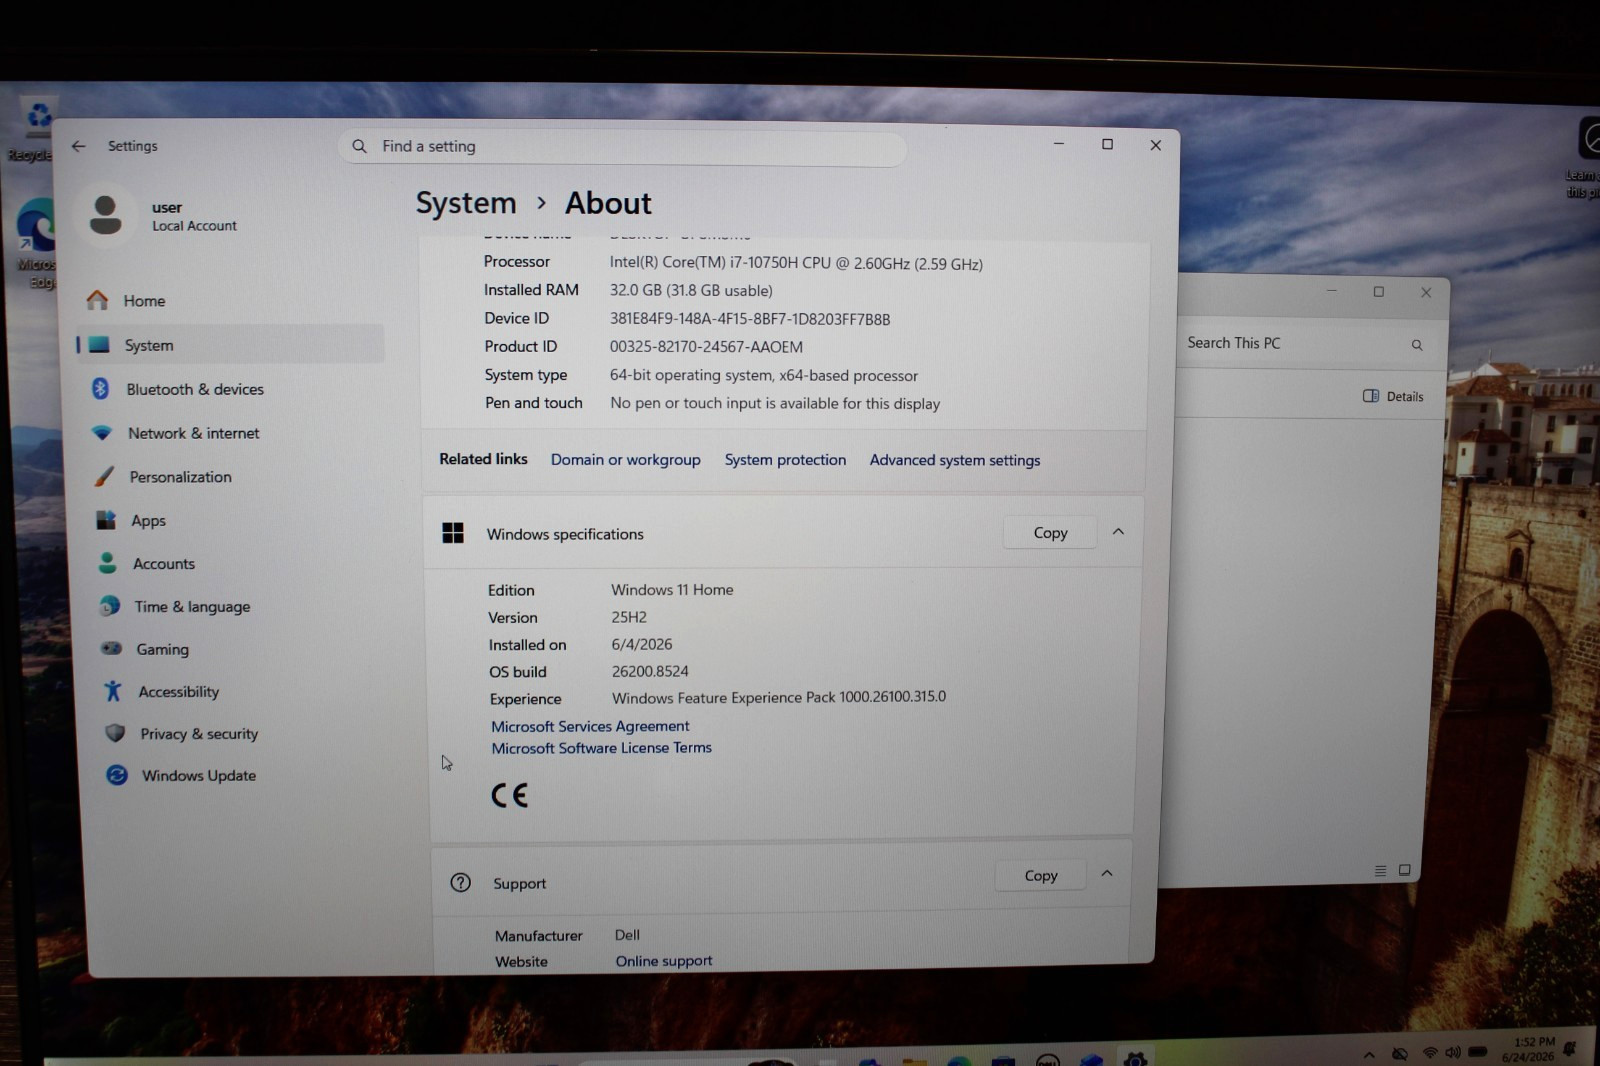The height and width of the screenshot is (1066, 1600).
Task: Open the Online support link
Action: (664, 961)
